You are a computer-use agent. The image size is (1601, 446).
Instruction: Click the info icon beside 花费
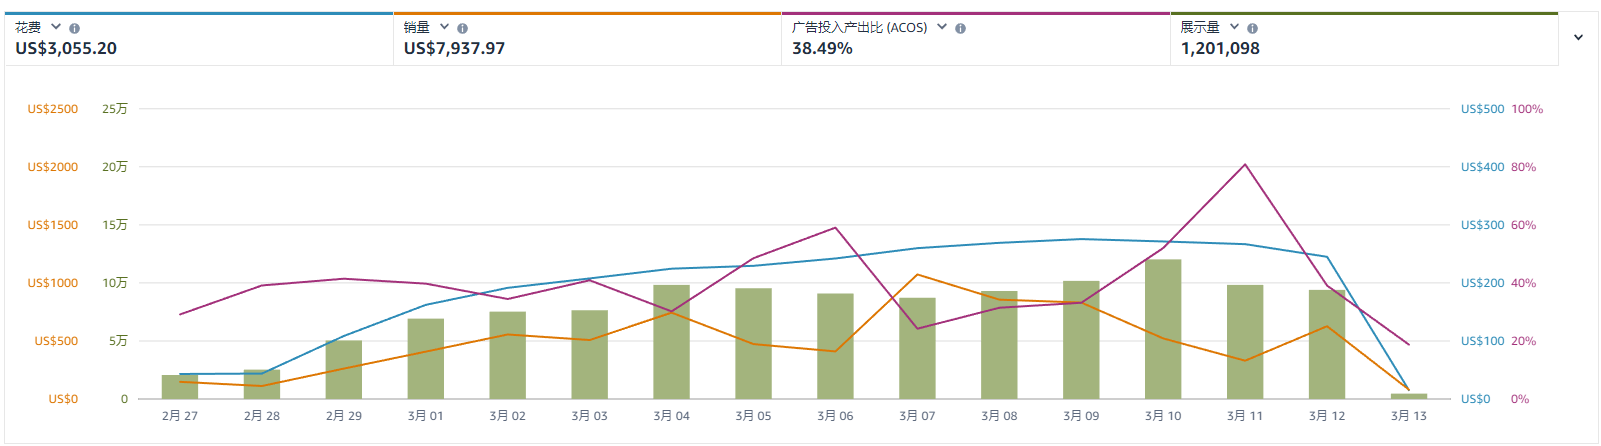(x=74, y=29)
